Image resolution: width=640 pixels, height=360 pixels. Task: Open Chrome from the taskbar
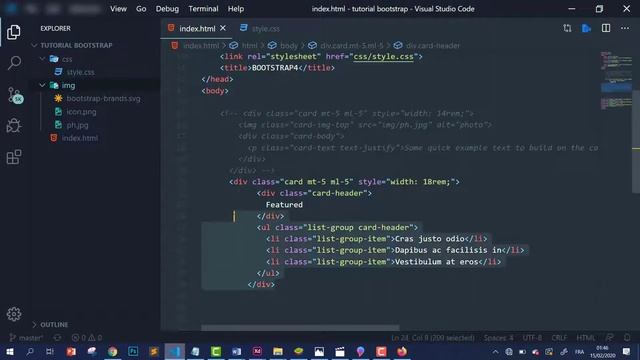[x=112, y=351]
